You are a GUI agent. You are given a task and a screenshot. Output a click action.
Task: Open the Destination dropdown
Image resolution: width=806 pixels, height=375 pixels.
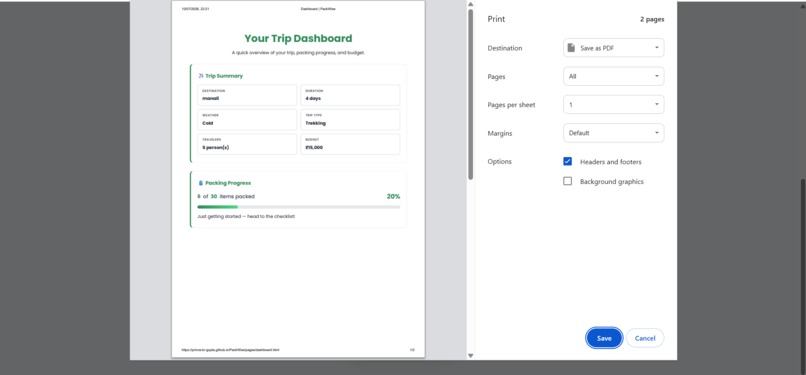tap(614, 48)
